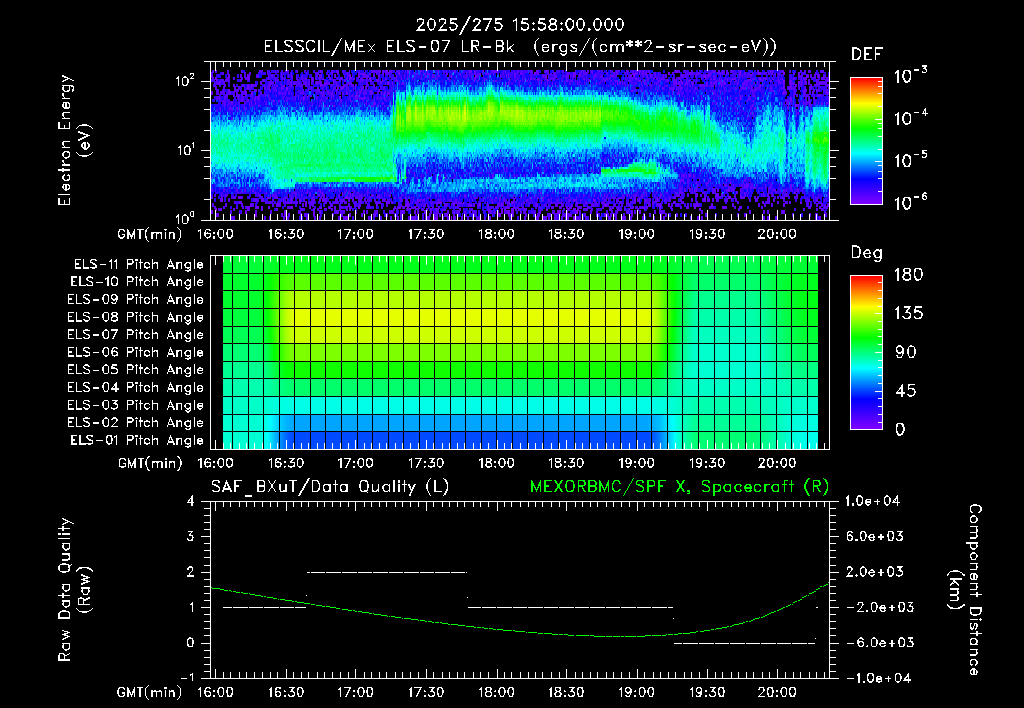Click the Raw Data Quality axis label
This screenshot has width=1024, height=708.
click(74, 590)
